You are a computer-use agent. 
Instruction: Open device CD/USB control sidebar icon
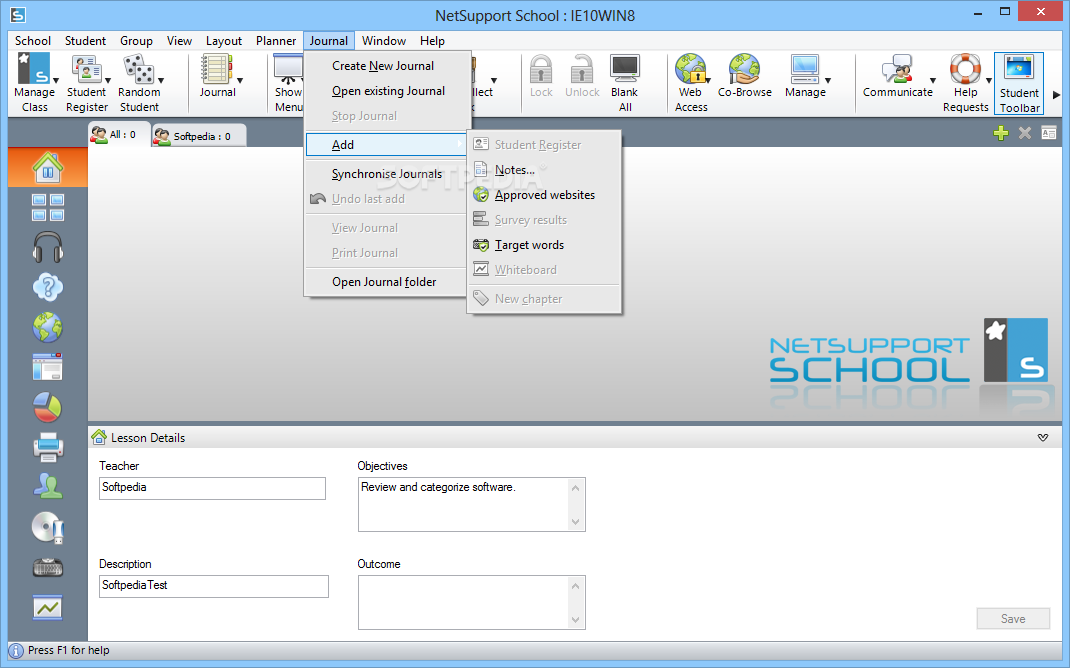pyautogui.click(x=48, y=527)
